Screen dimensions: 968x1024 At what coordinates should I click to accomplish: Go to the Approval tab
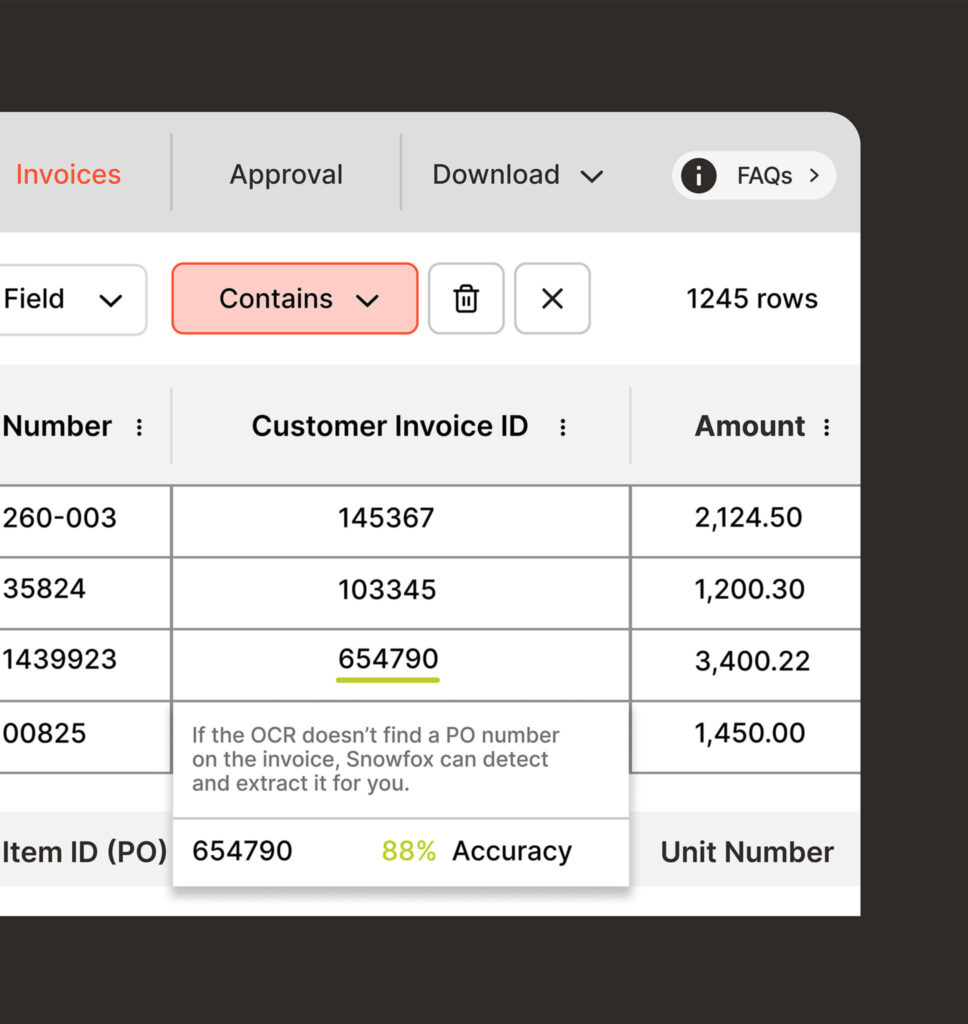(x=286, y=175)
